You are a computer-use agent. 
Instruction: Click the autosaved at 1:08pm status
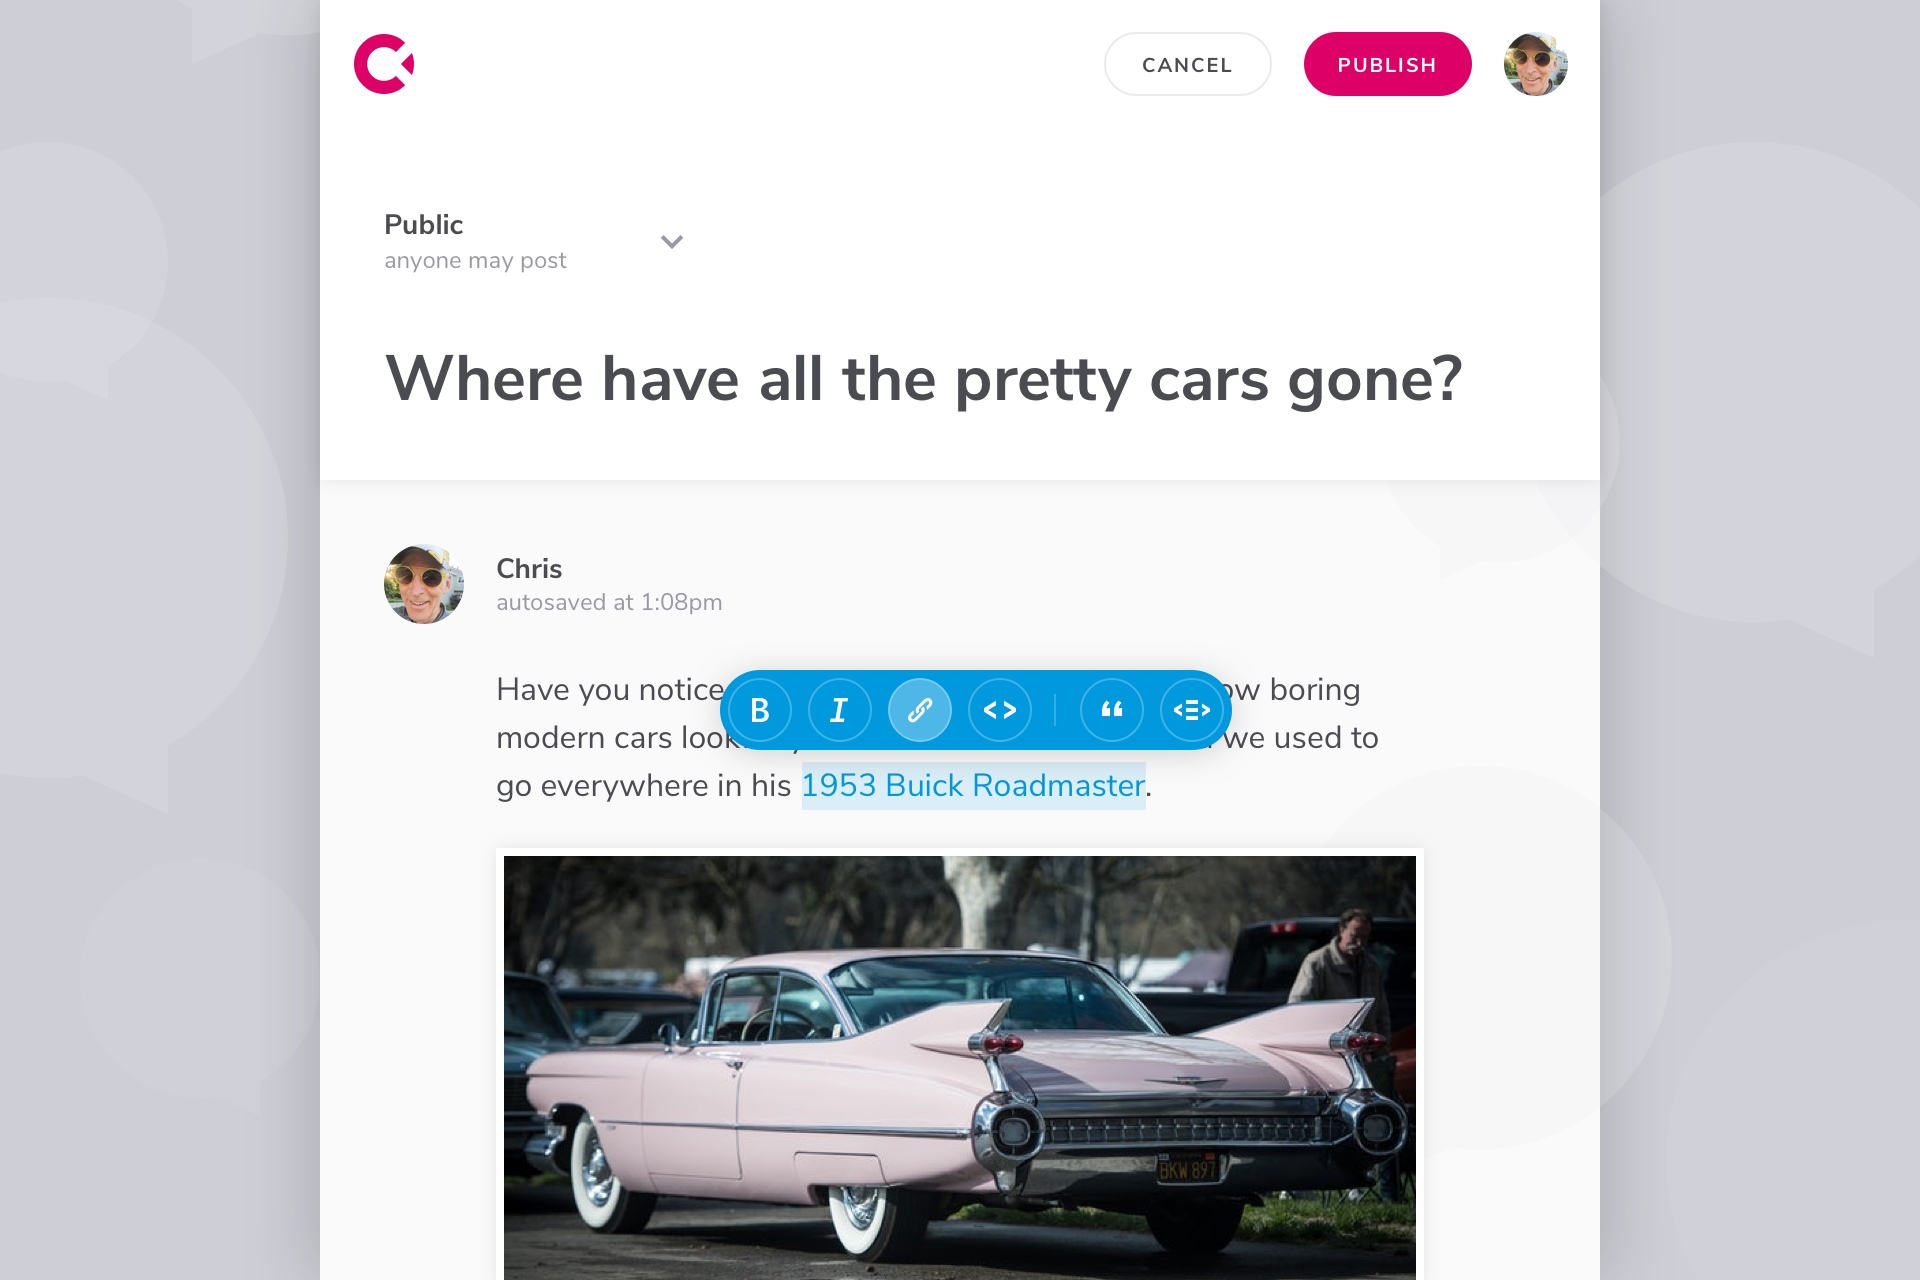[609, 602]
